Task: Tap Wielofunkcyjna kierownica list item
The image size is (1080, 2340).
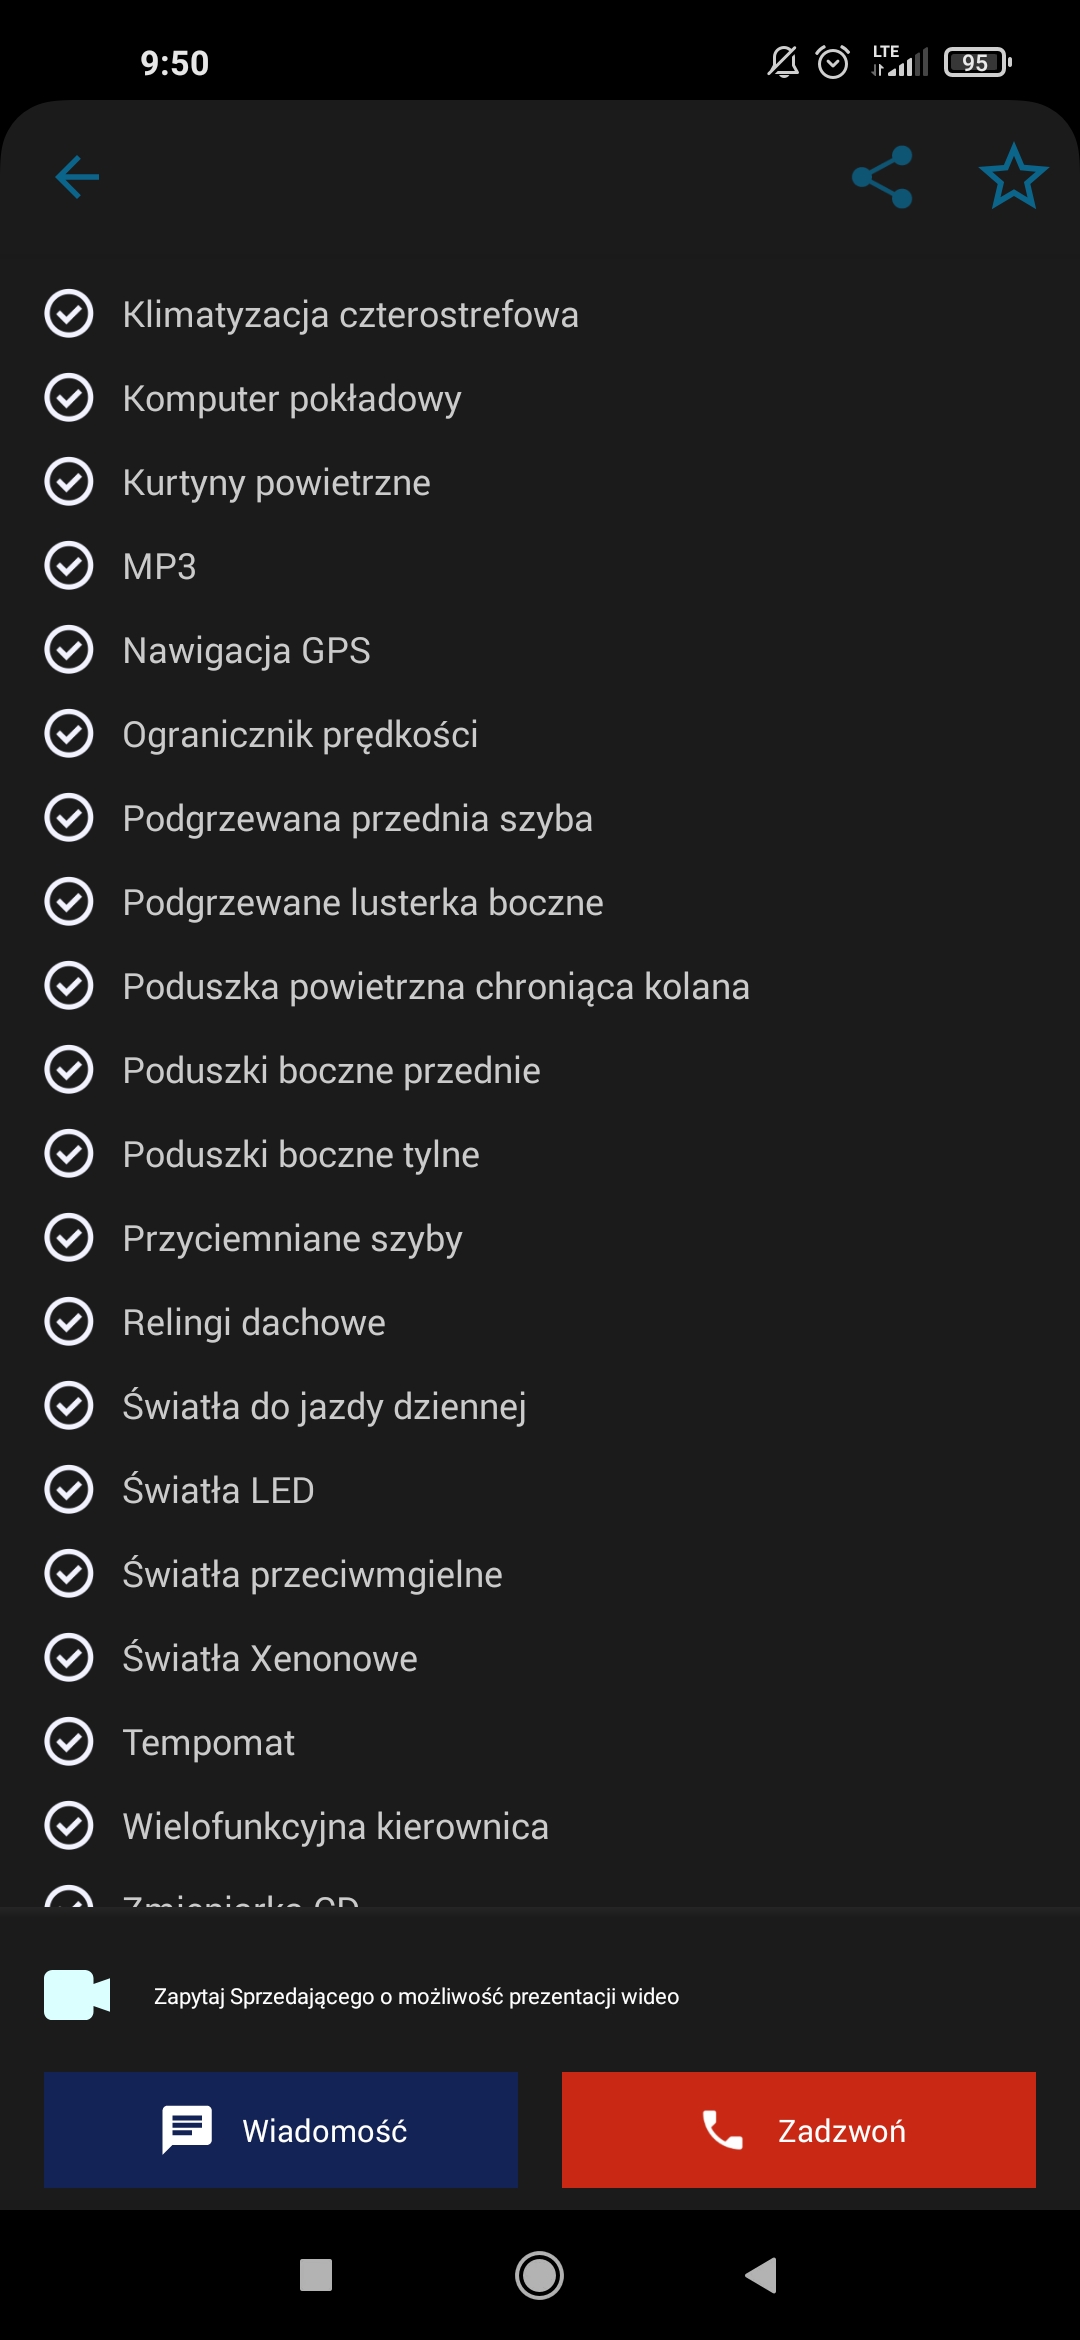Action: (335, 1827)
